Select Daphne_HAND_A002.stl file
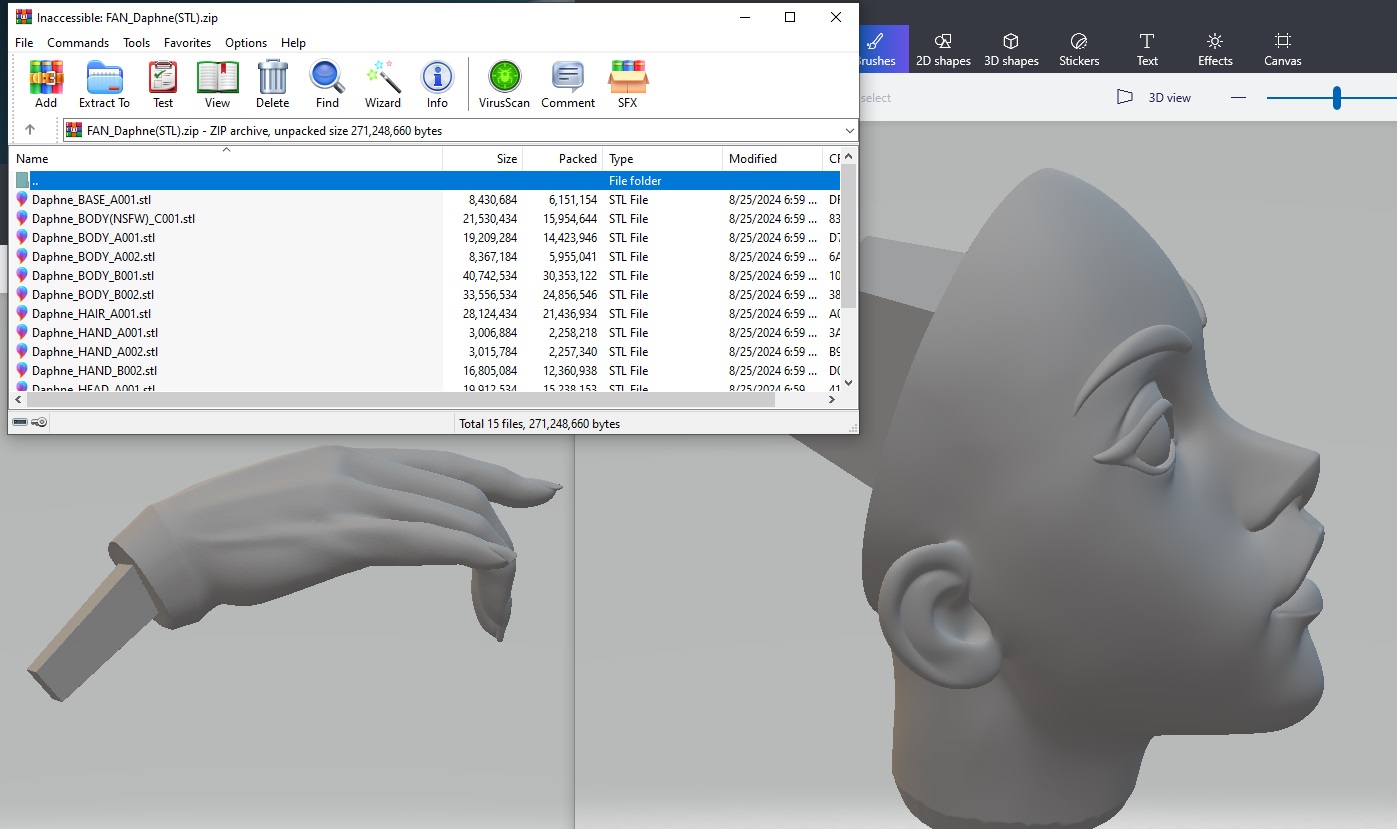The height and width of the screenshot is (829, 1397). [425, 351]
